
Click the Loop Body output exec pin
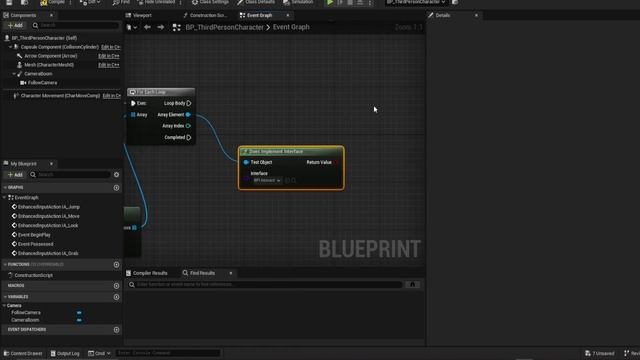point(189,103)
